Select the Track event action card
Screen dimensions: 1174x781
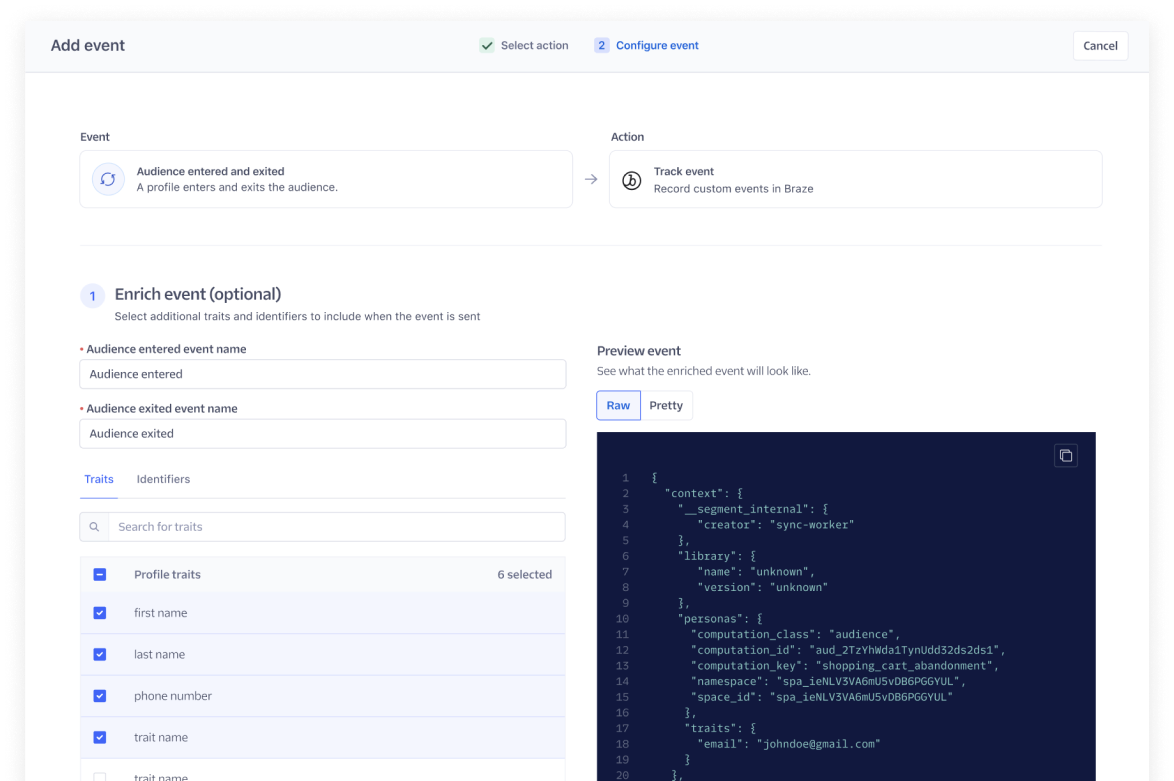(x=855, y=179)
